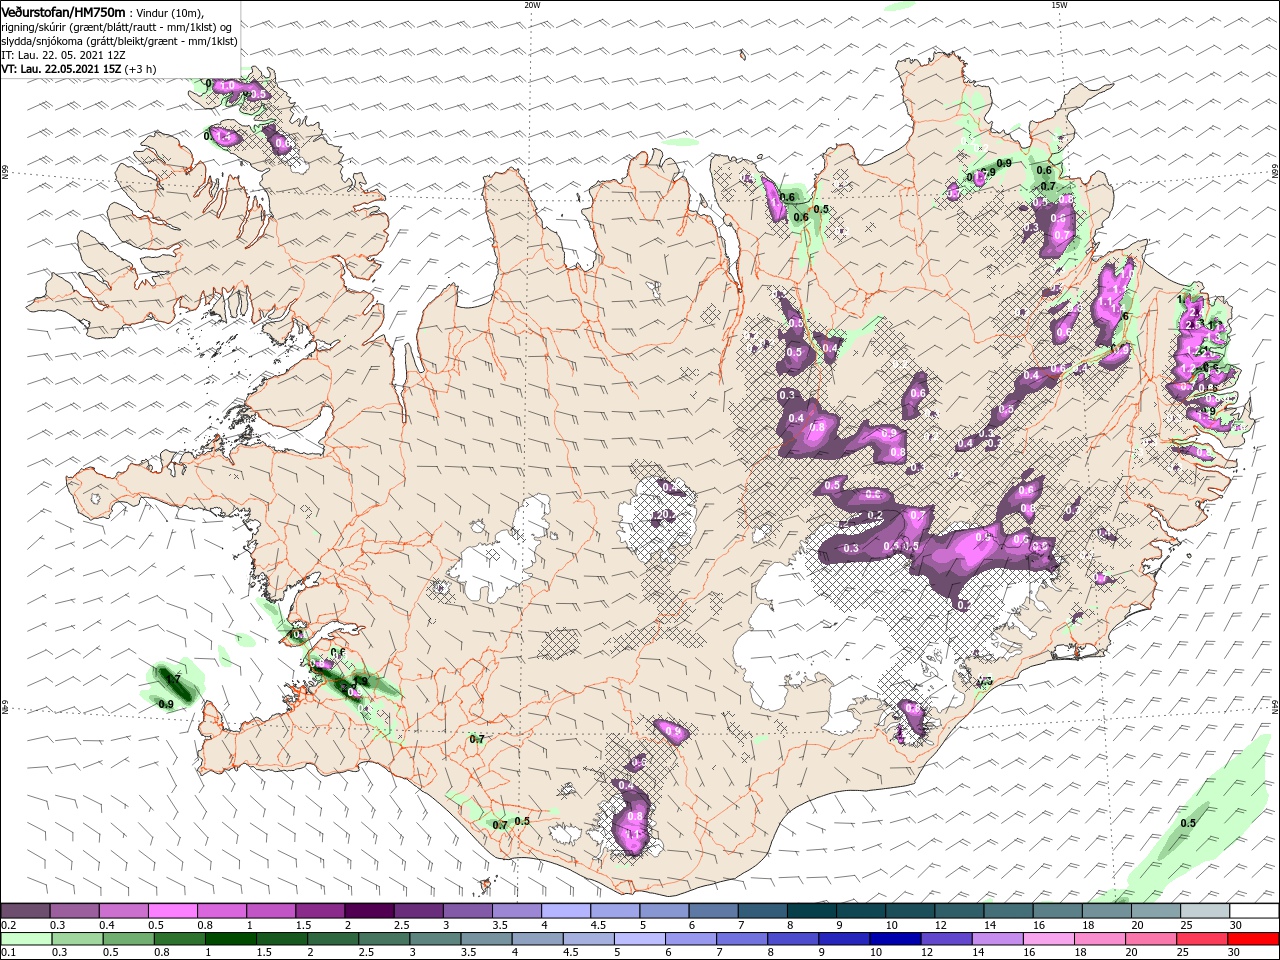Pick upper-row bright pink swatch 0.5 to 0.8
The height and width of the screenshot is (960, 1280).
pyautogui.click(x=172, y=910)
